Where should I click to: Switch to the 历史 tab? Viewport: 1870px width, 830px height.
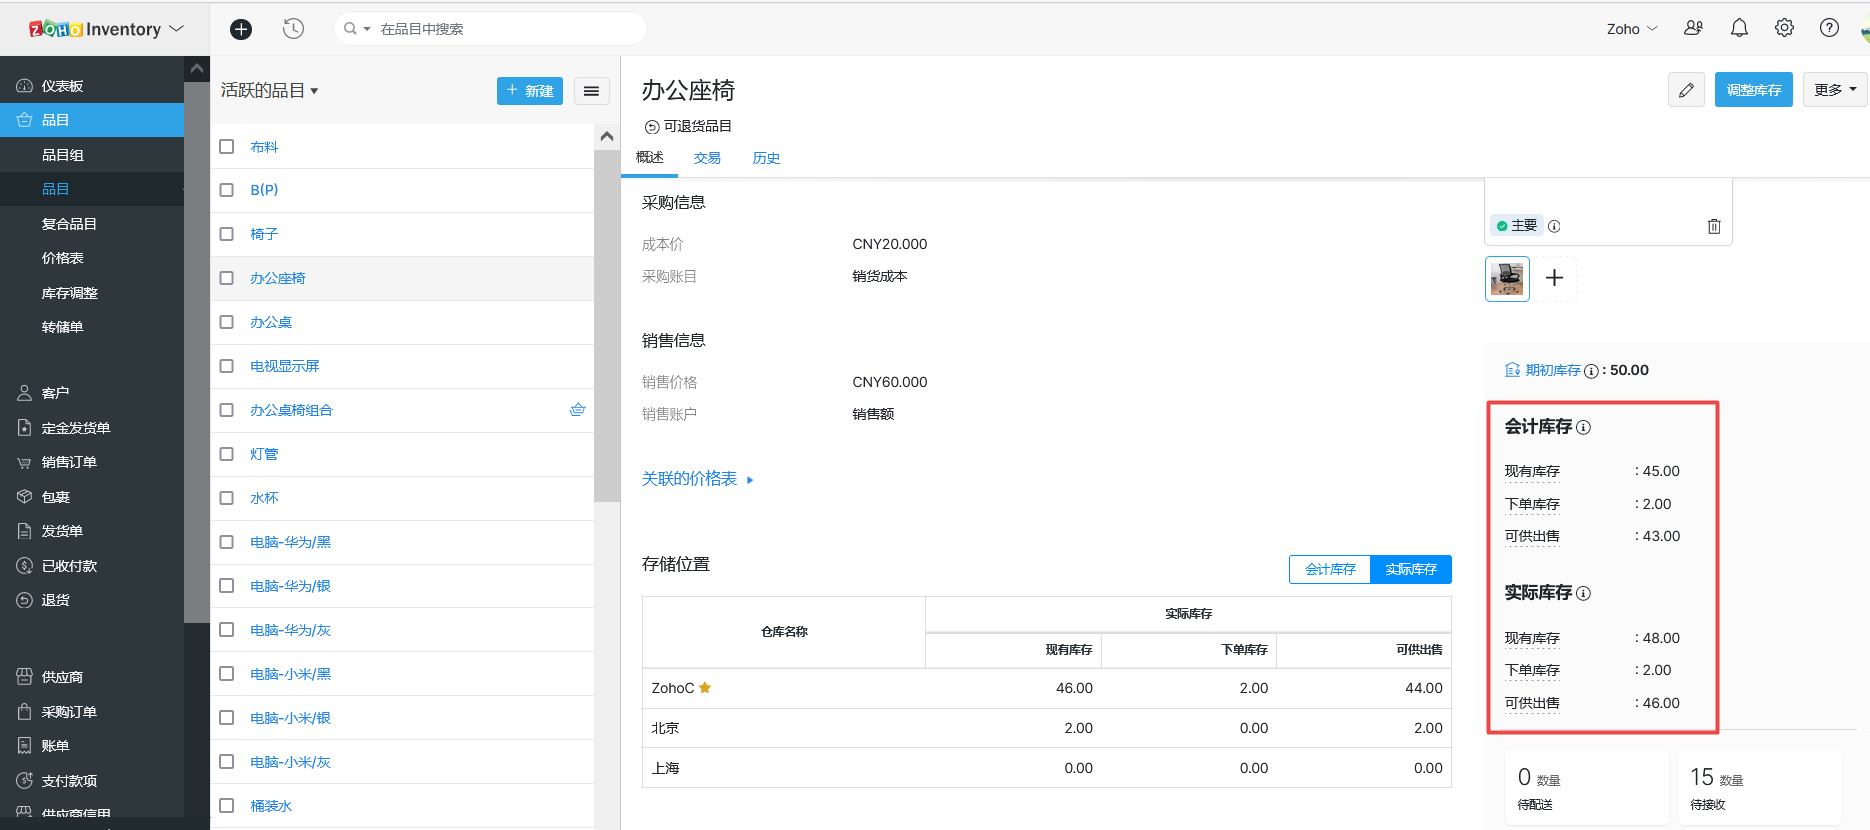coord(766,158)
